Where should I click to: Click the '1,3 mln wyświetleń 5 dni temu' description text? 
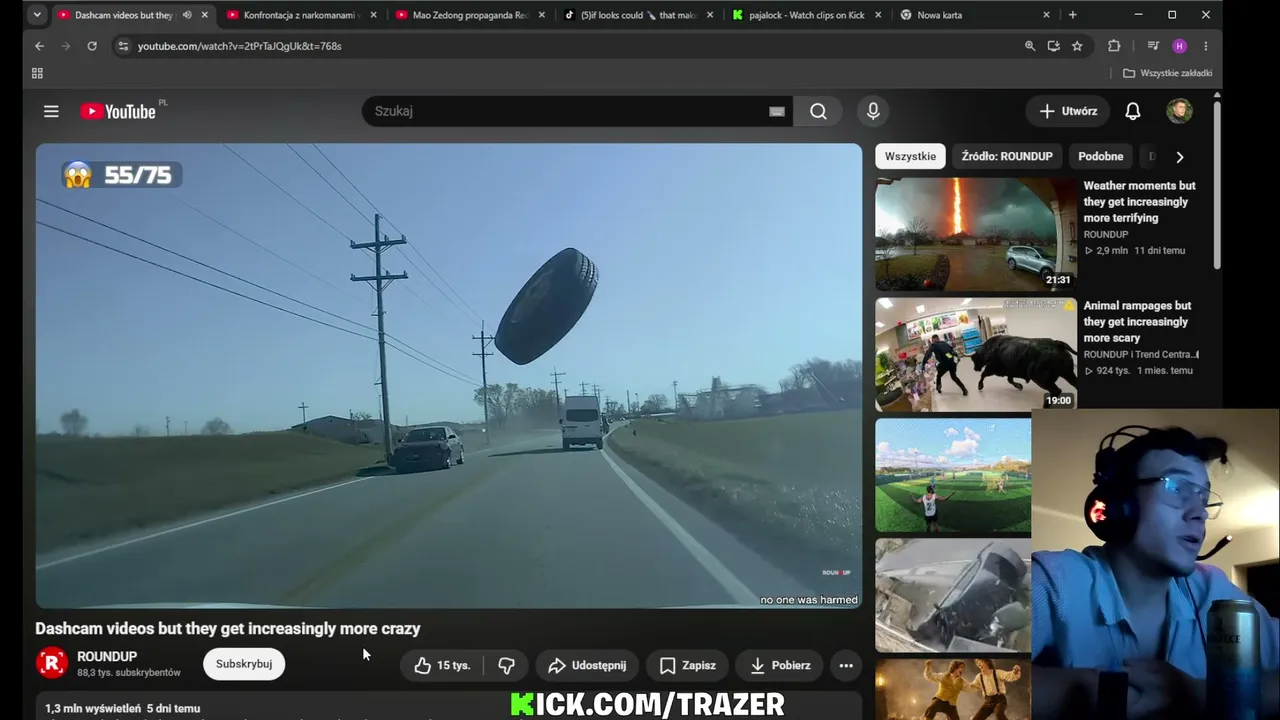pyautogui.click(x=123, y=708)
